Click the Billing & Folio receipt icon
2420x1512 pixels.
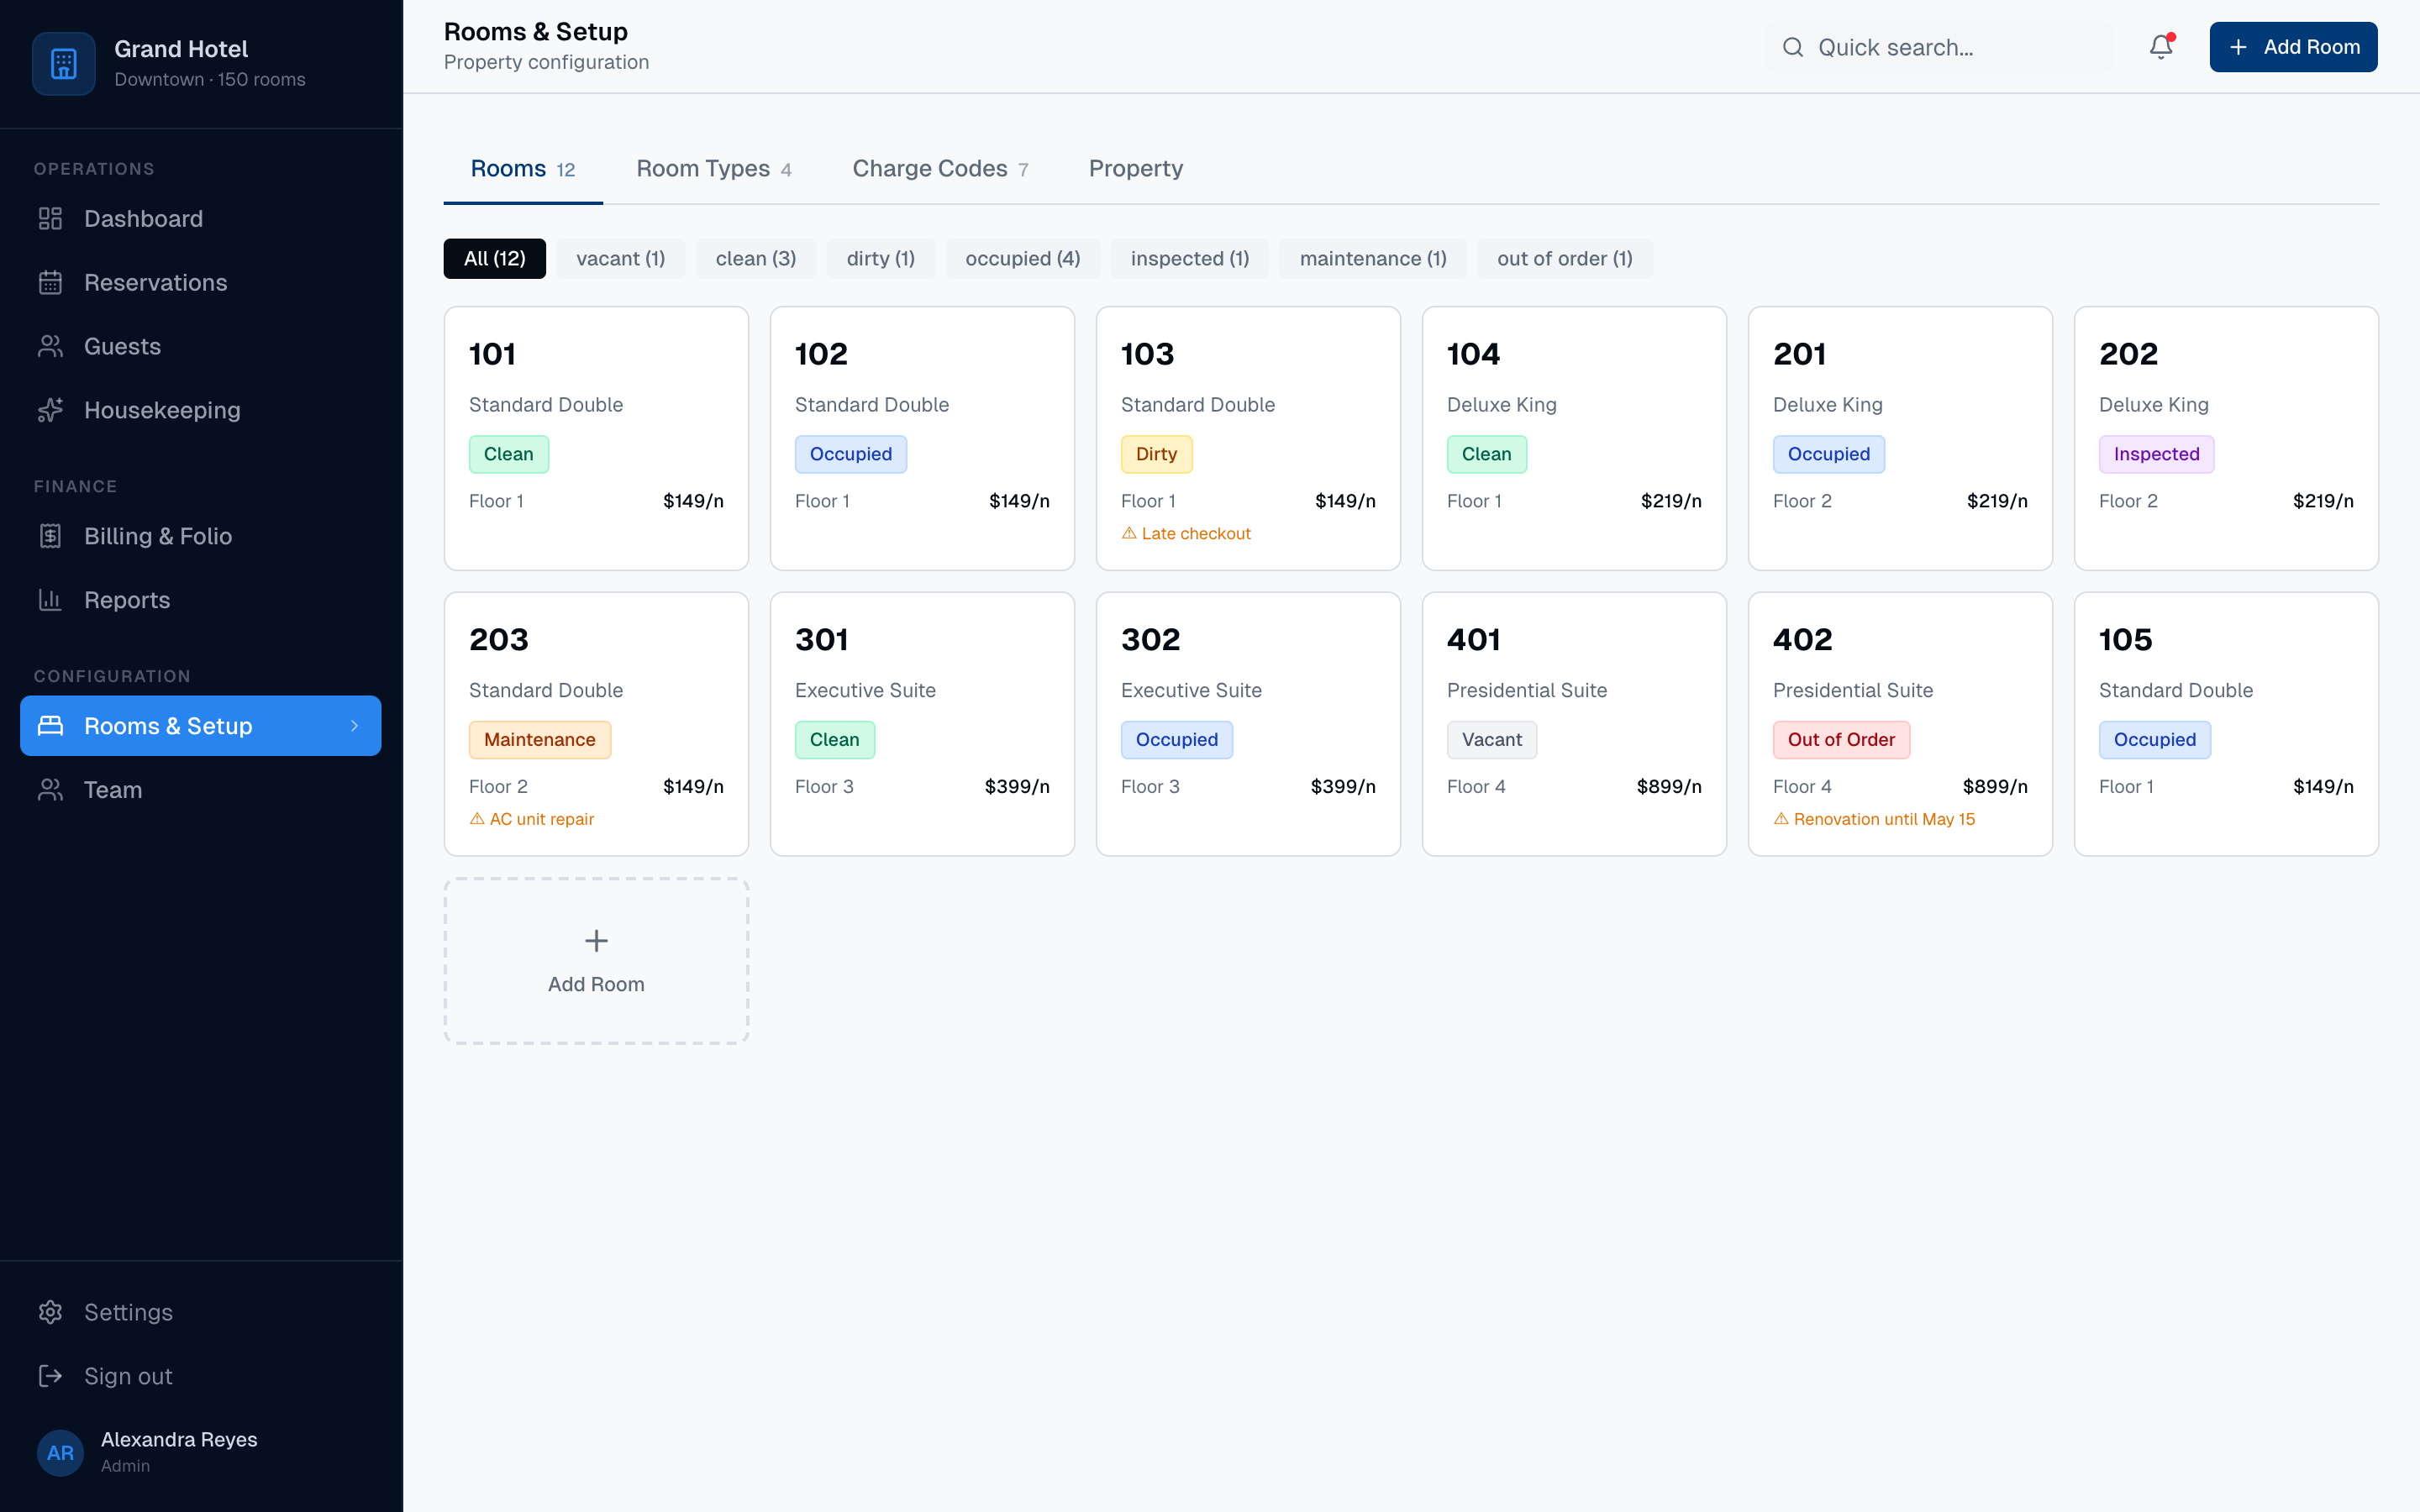pos(50,536)
